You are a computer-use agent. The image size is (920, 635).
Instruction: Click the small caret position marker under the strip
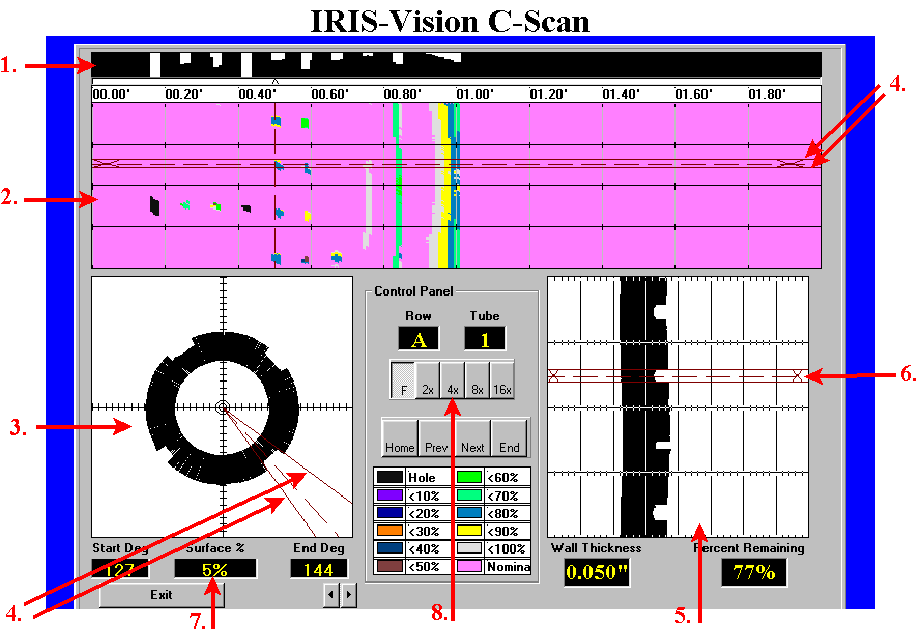coord(275,82)
